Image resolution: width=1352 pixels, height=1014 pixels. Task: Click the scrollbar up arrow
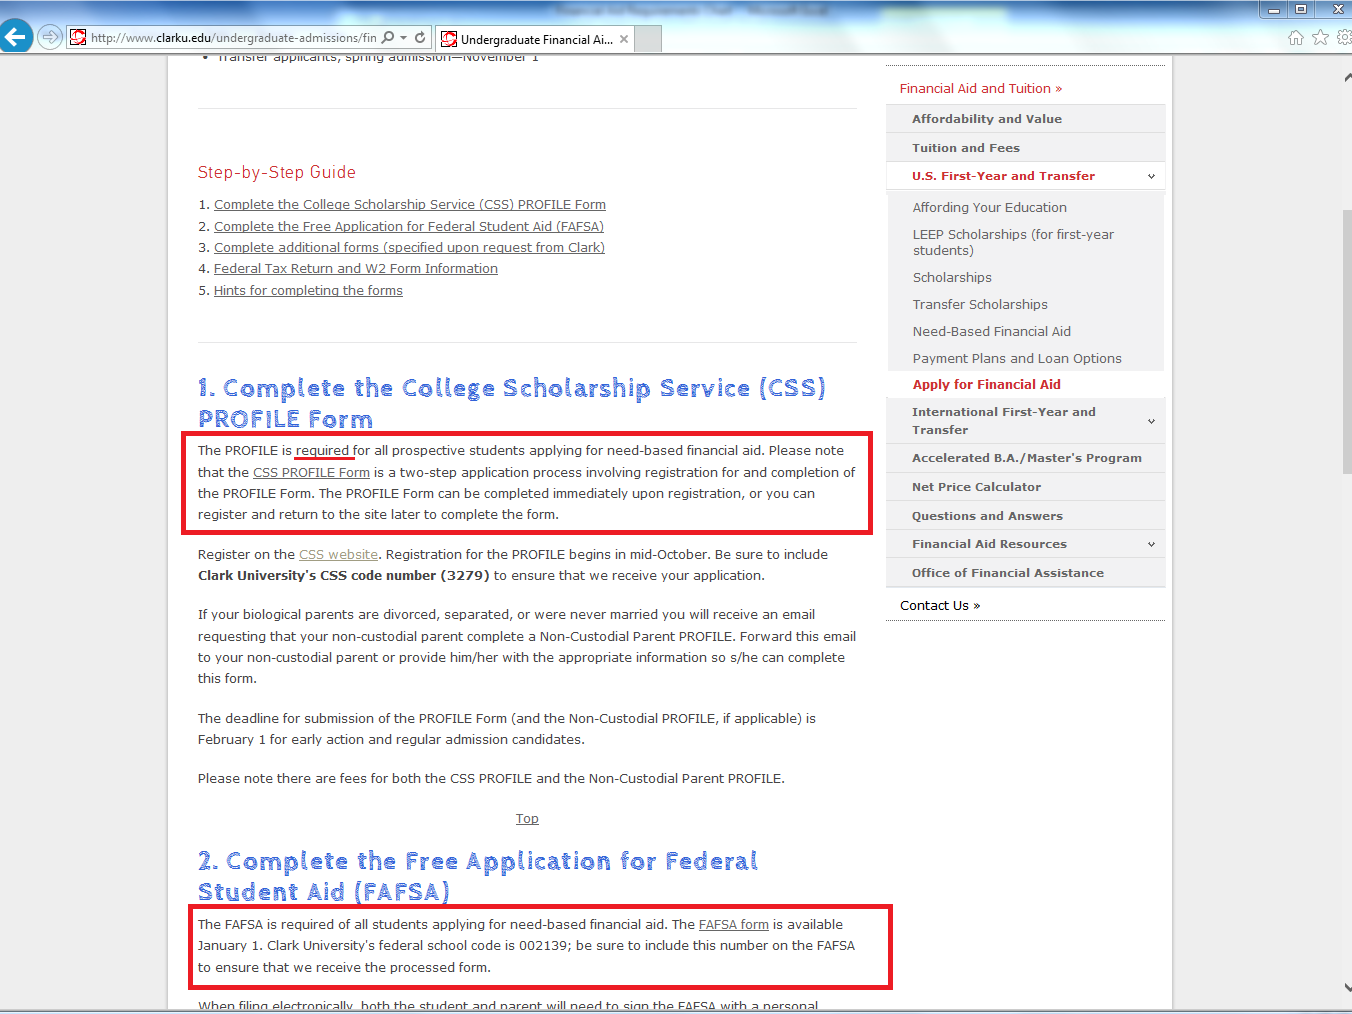[x=1347, y=77]
